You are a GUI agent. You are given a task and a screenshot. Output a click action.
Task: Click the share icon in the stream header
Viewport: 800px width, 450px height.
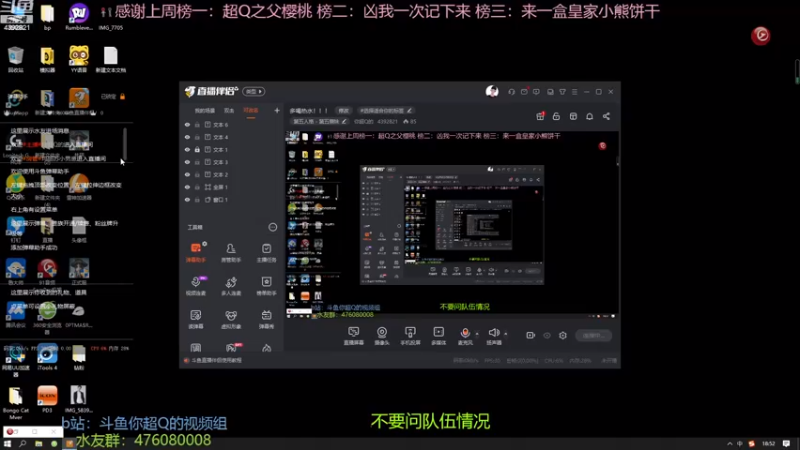coord(606,116)
